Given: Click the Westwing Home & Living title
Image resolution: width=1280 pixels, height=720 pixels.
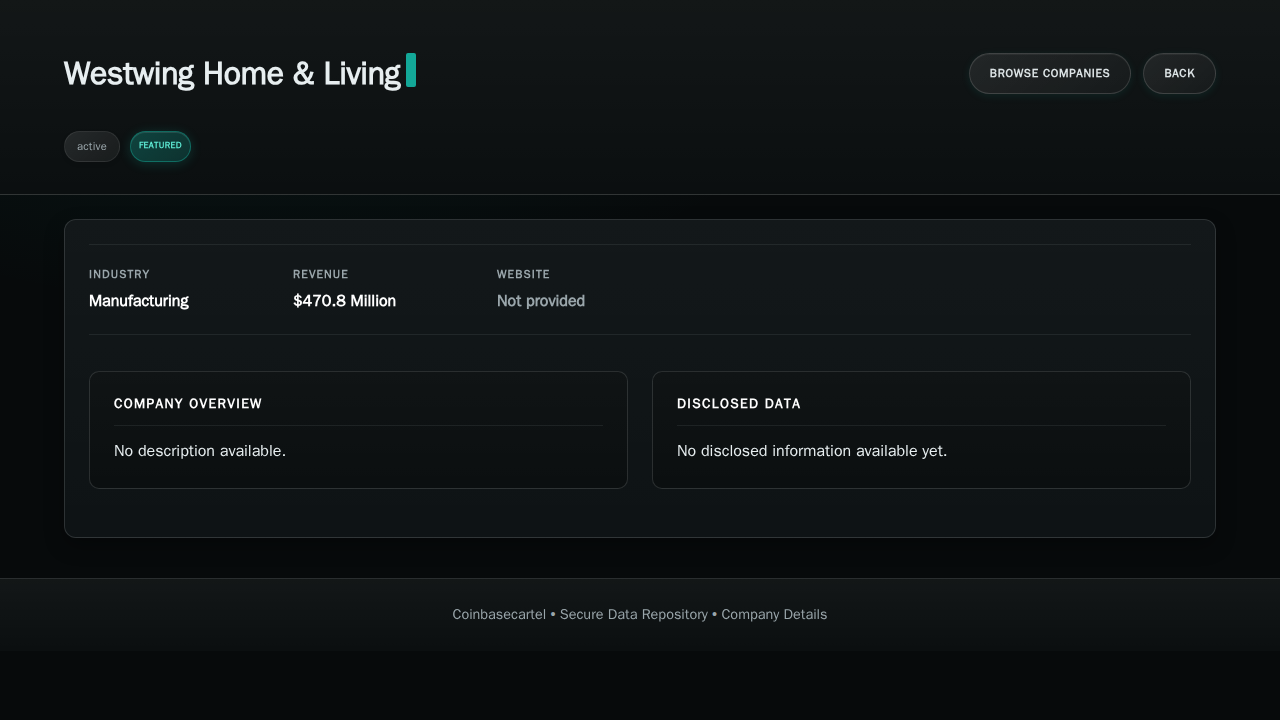Looking at the screenshot, I should pos(232,73).
